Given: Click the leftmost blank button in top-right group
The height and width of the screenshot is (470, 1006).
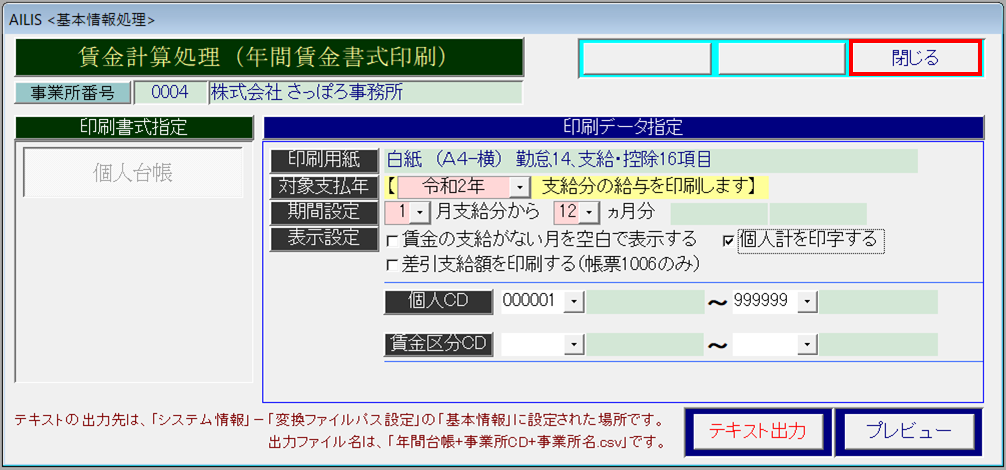Looking at the screenshot, I should (647, 59).
